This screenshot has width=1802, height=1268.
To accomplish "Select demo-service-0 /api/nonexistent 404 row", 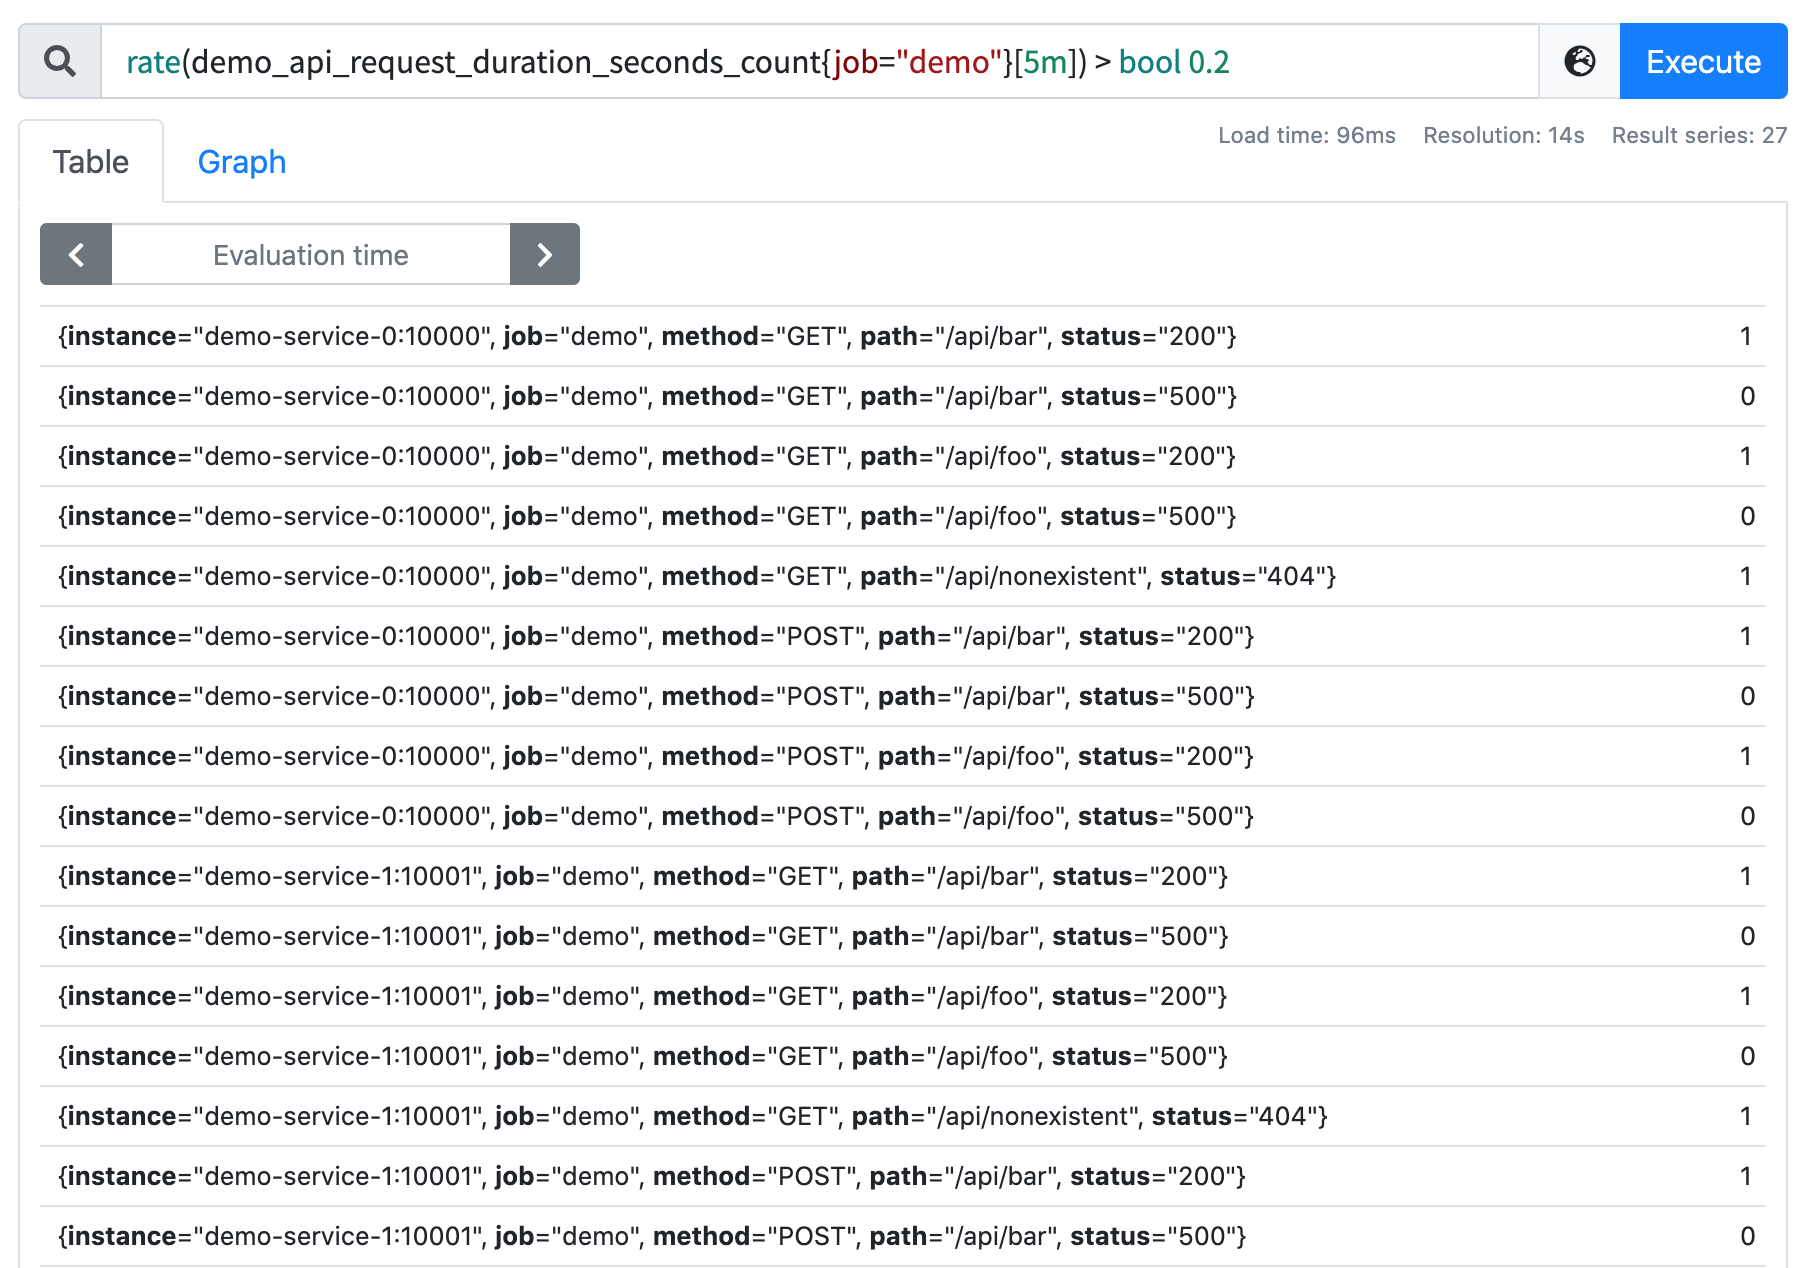I will 903,576.
